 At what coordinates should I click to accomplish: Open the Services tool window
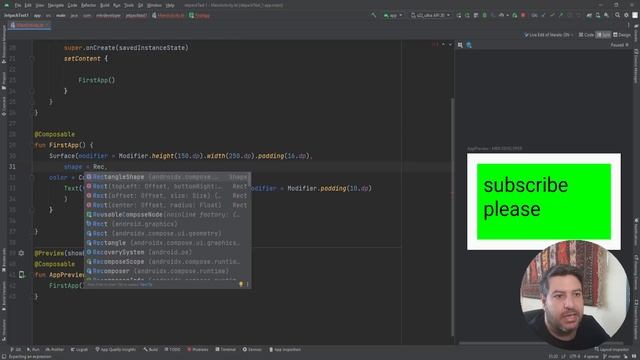point(252,349)
